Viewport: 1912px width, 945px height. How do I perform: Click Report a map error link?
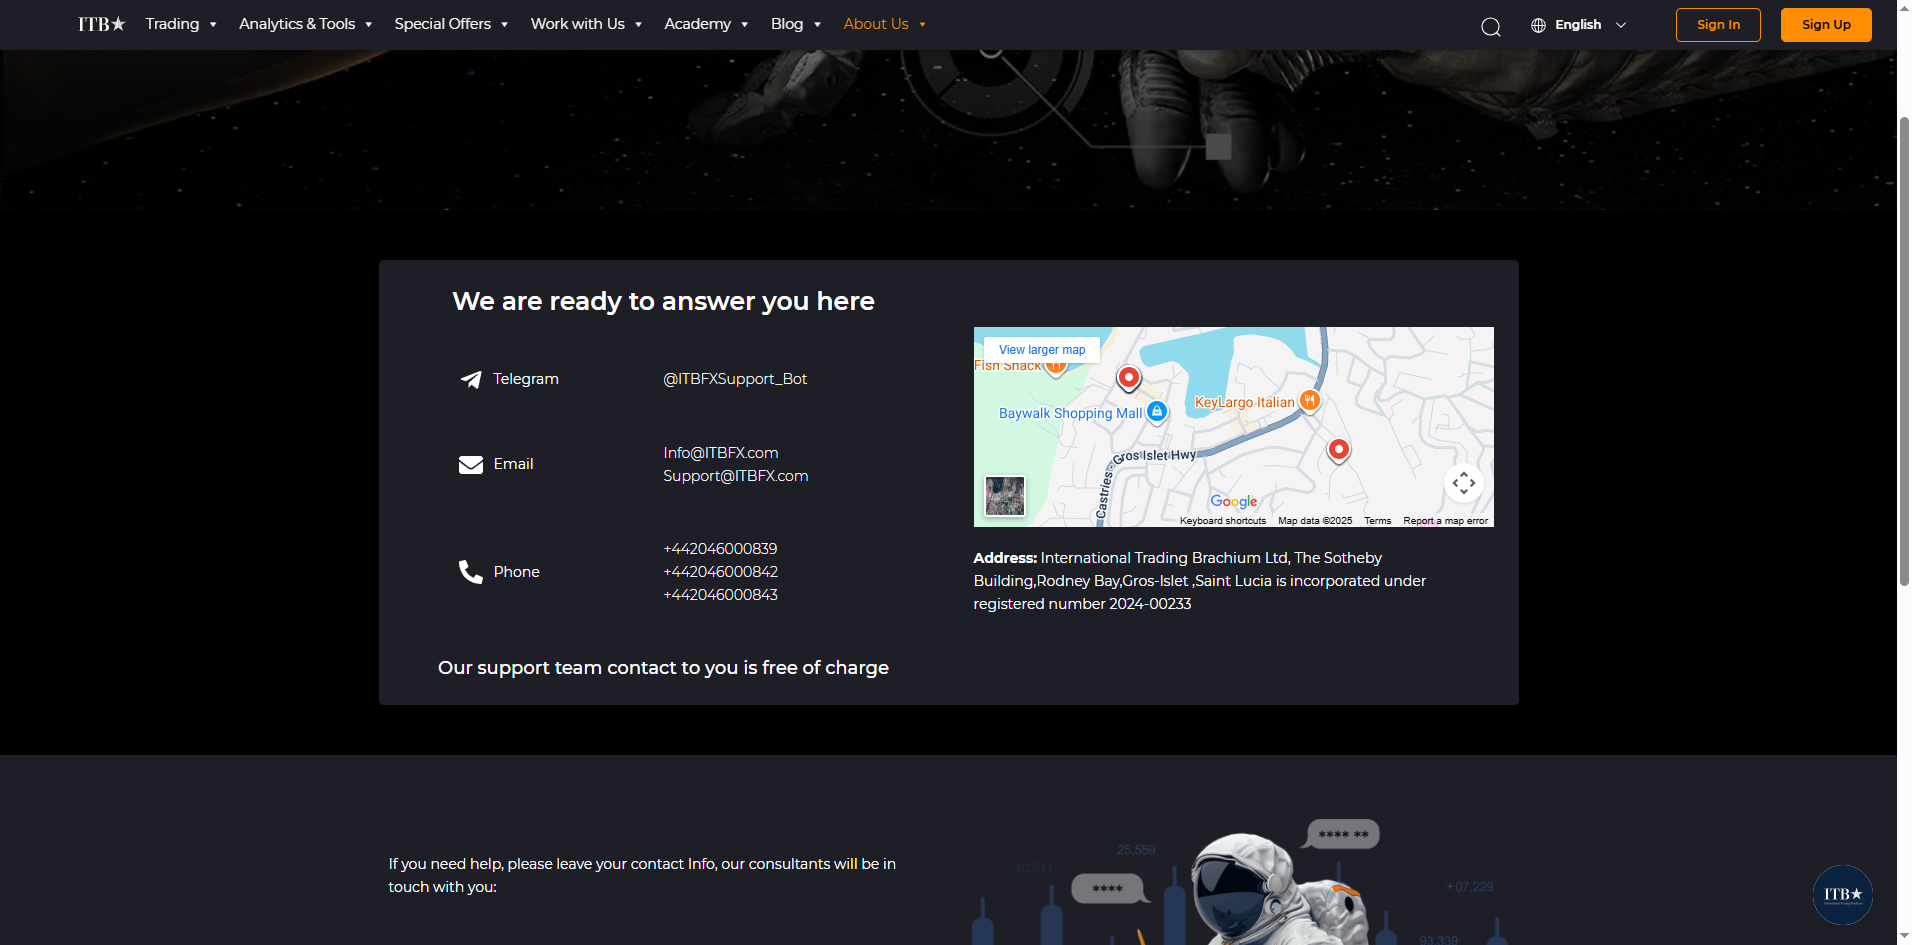1446,521
